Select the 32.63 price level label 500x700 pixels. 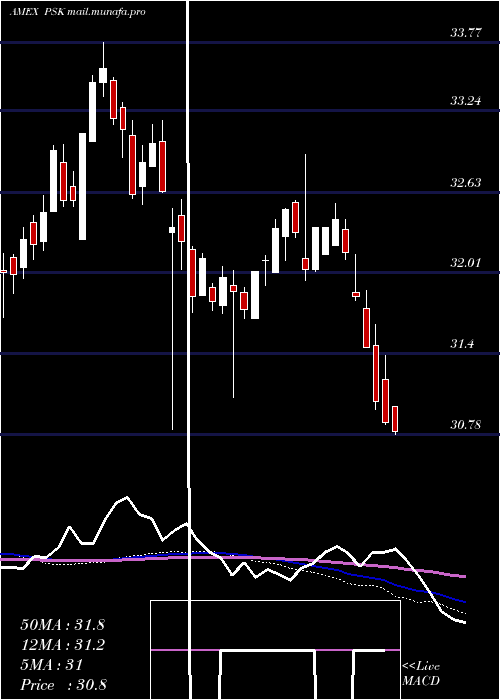[x=466, y=183]
